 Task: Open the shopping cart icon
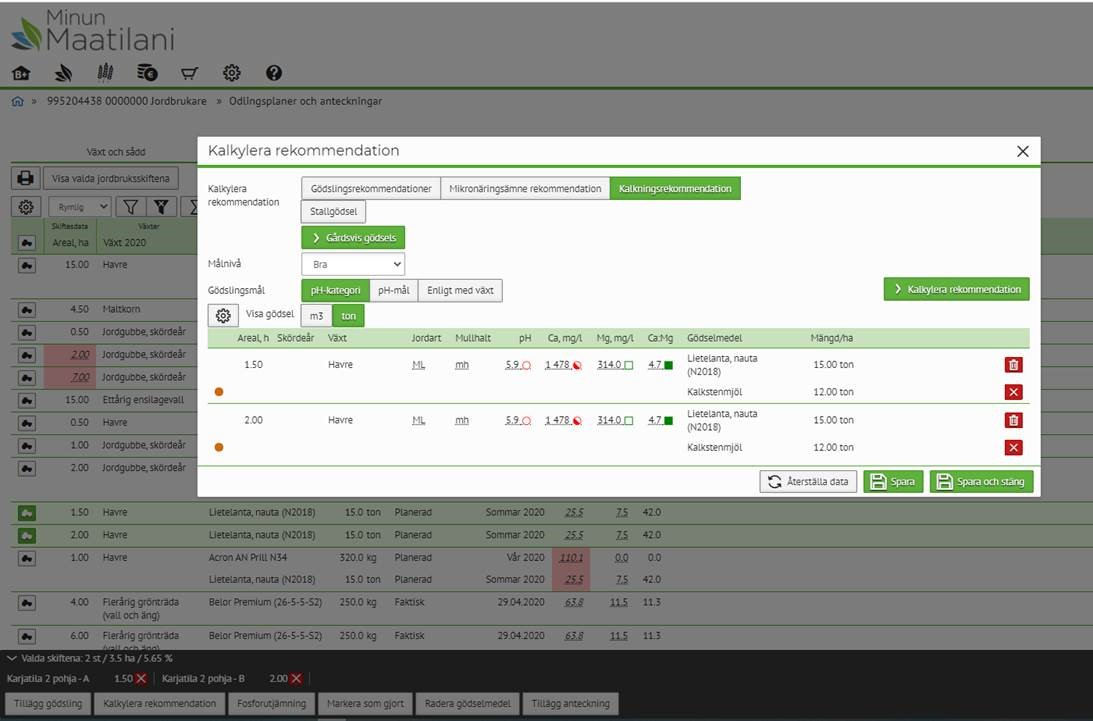pyautogui.click(x=189, y=73)
